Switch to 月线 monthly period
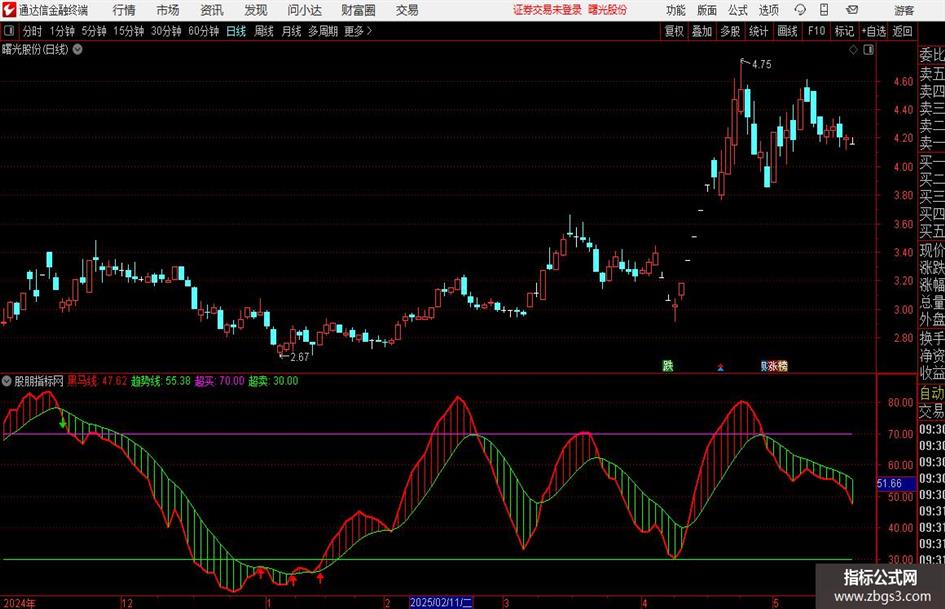Image resolution: width=945 pixels, height=609 pixels. 291,31
